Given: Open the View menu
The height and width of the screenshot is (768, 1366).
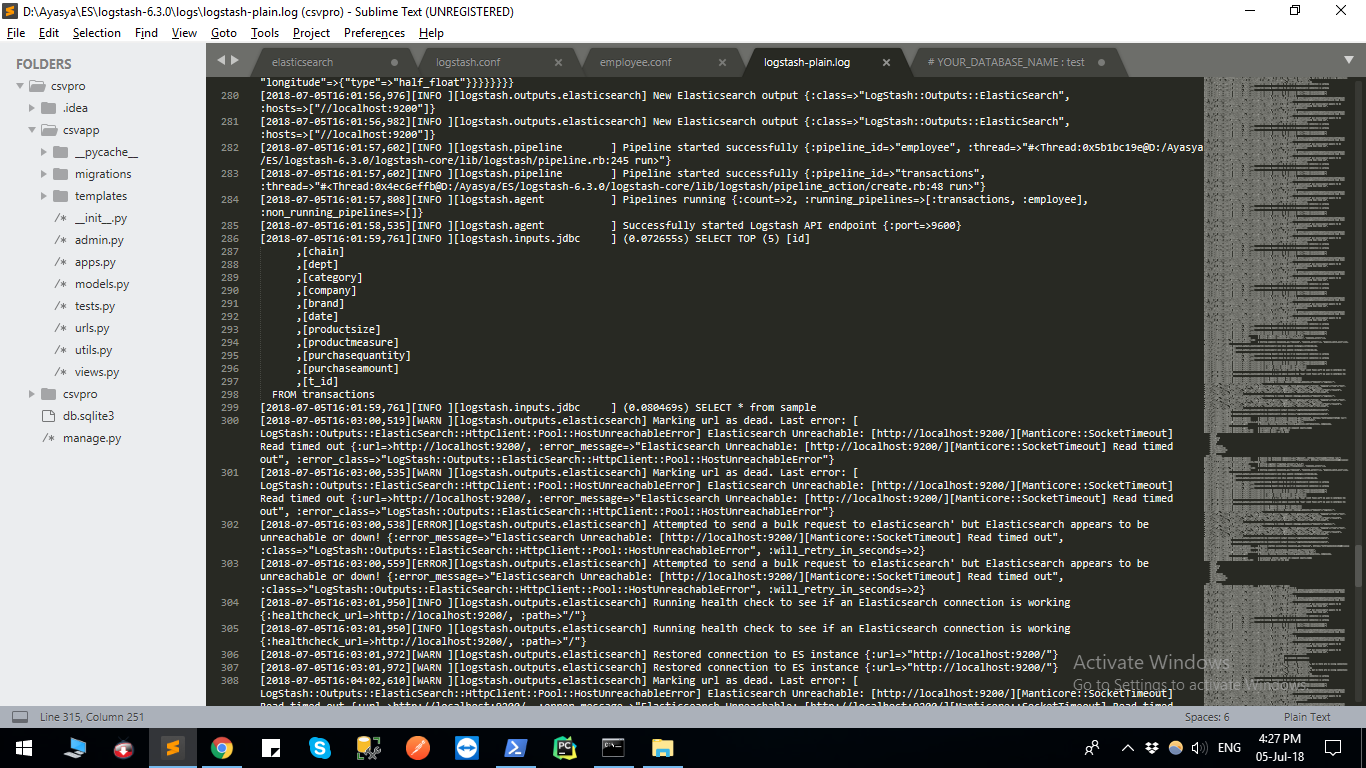Looking at the screenshot, I should (x=184, y=33).
